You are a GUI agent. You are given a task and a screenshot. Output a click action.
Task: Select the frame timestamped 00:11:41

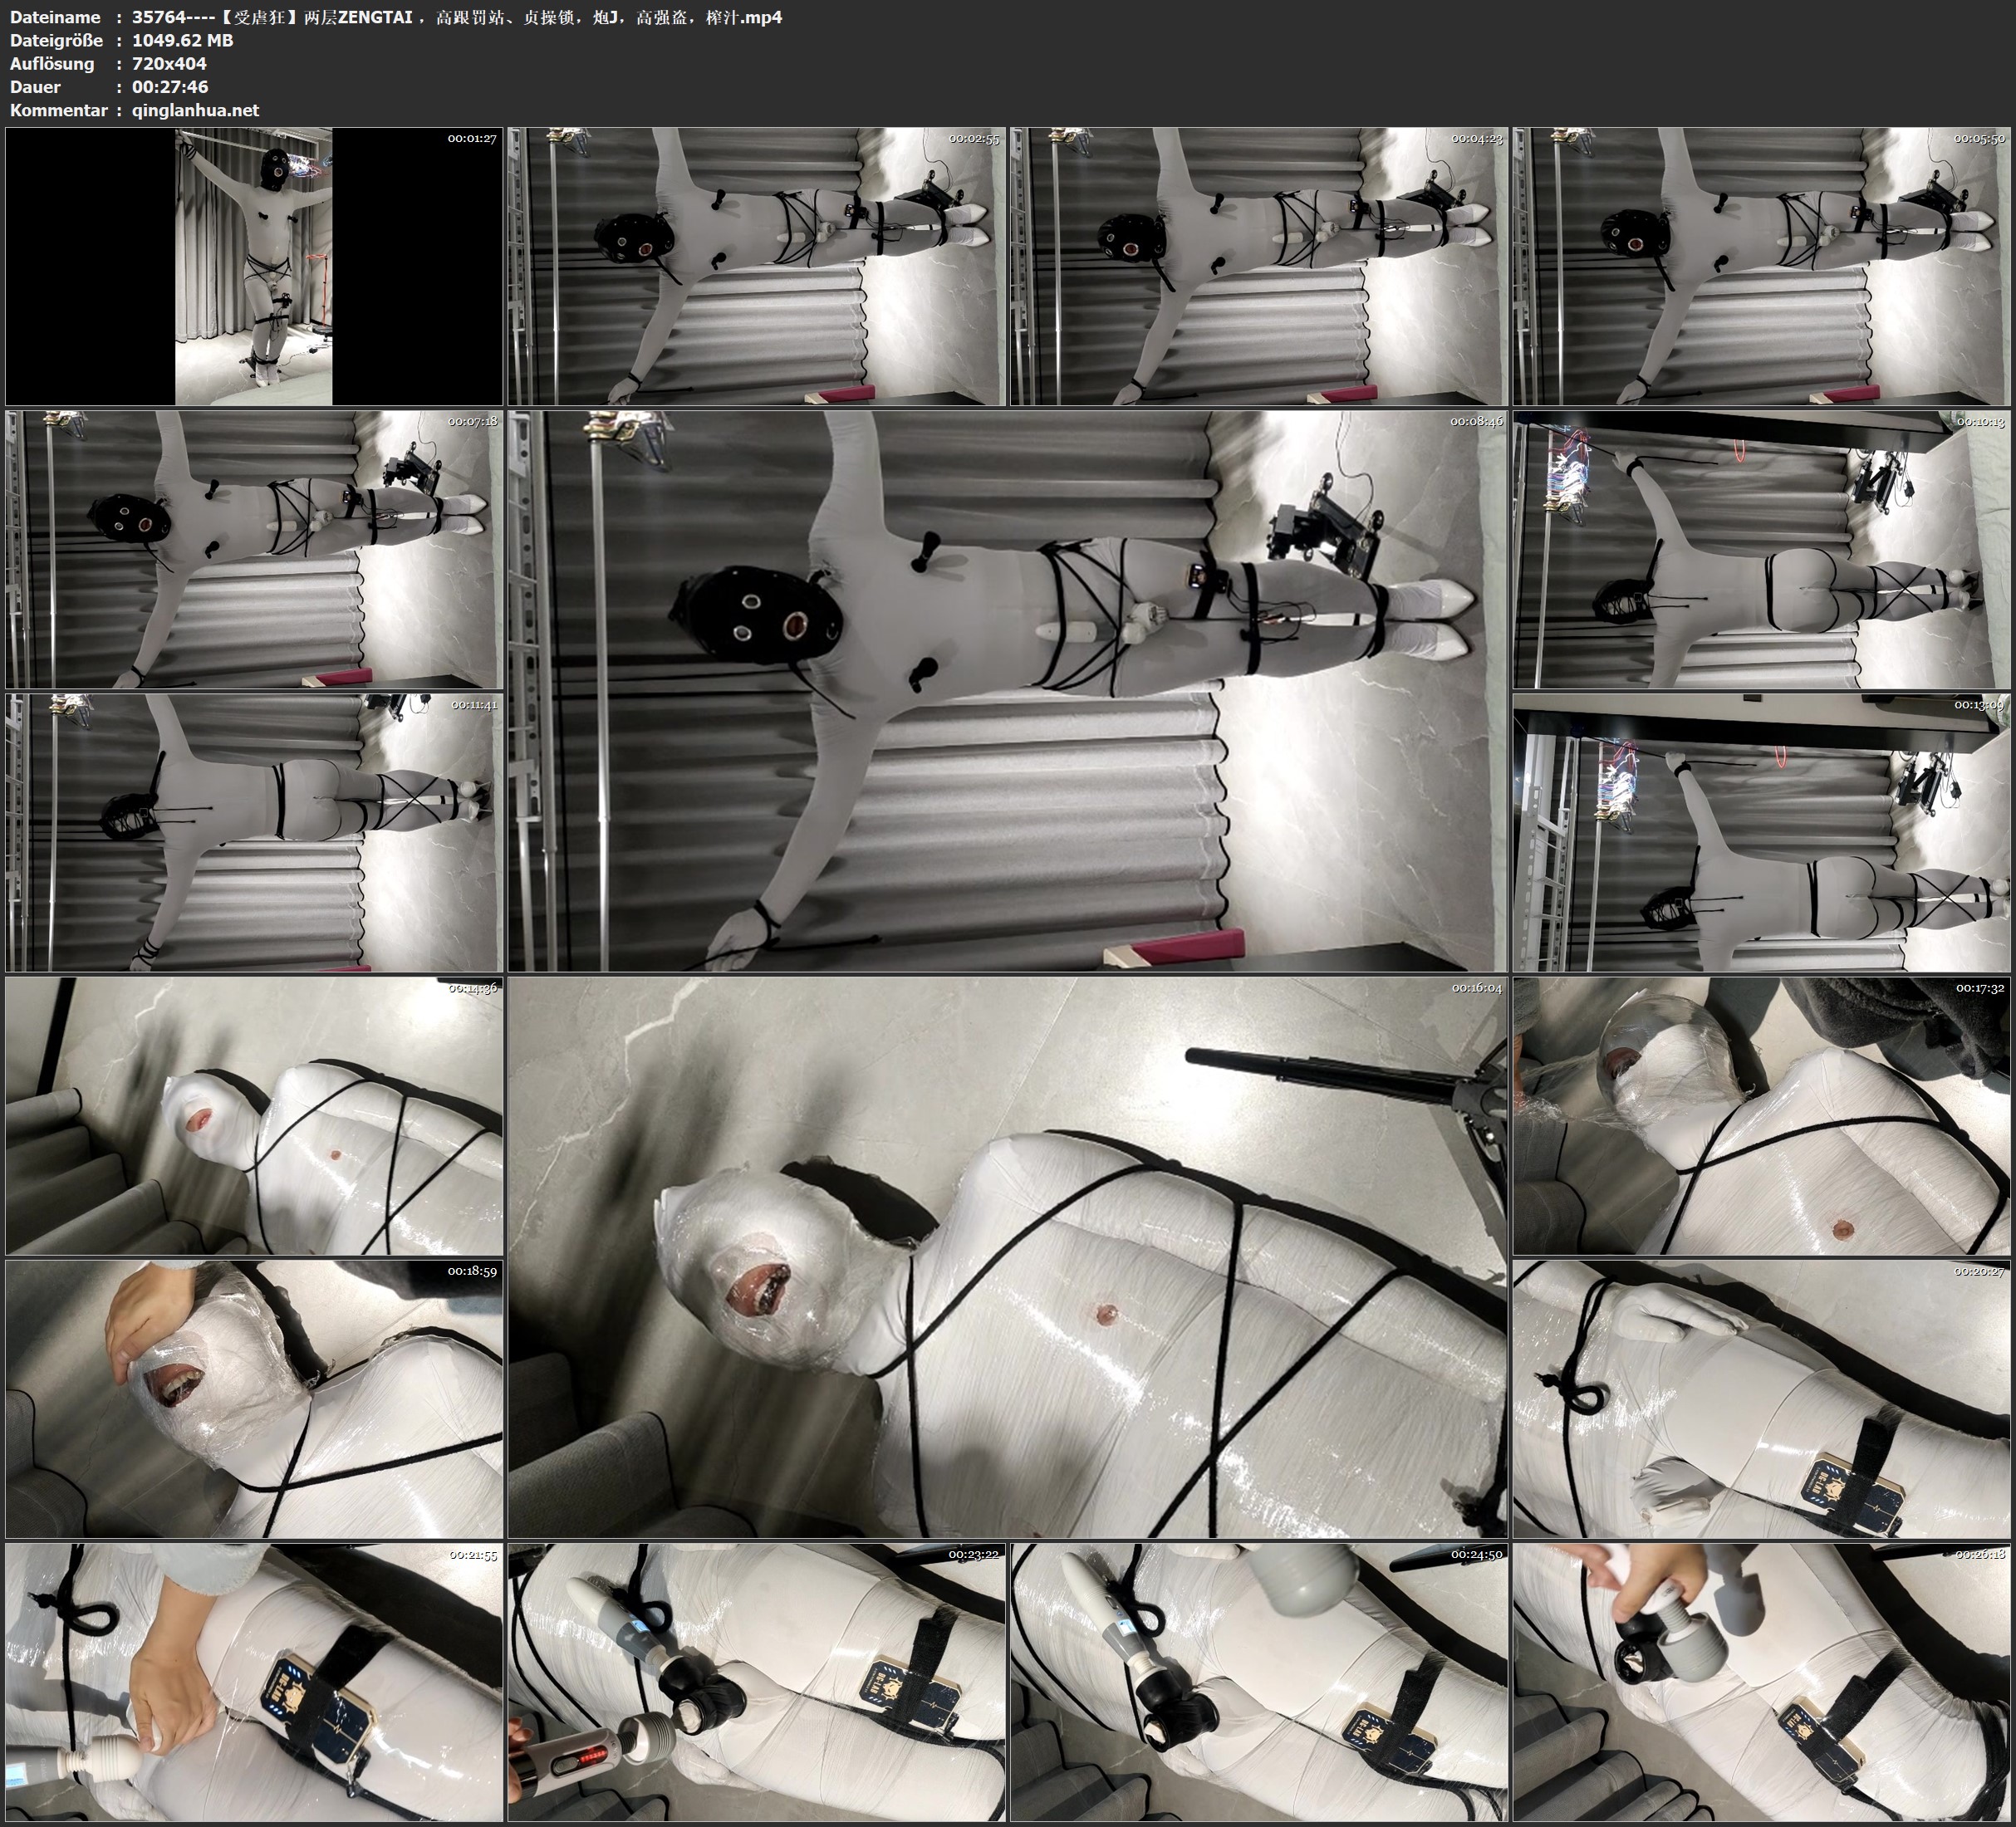(254, 833)
